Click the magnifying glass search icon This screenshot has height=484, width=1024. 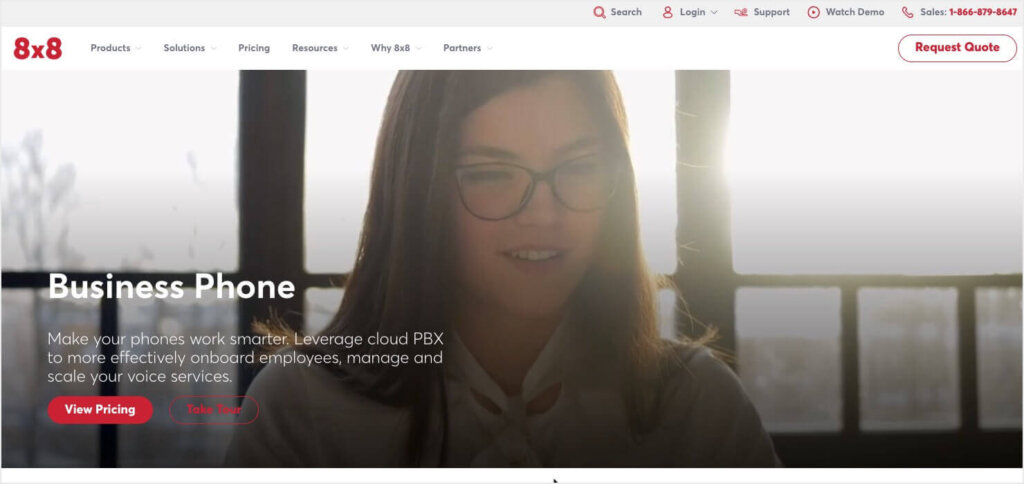click(599, 12)
